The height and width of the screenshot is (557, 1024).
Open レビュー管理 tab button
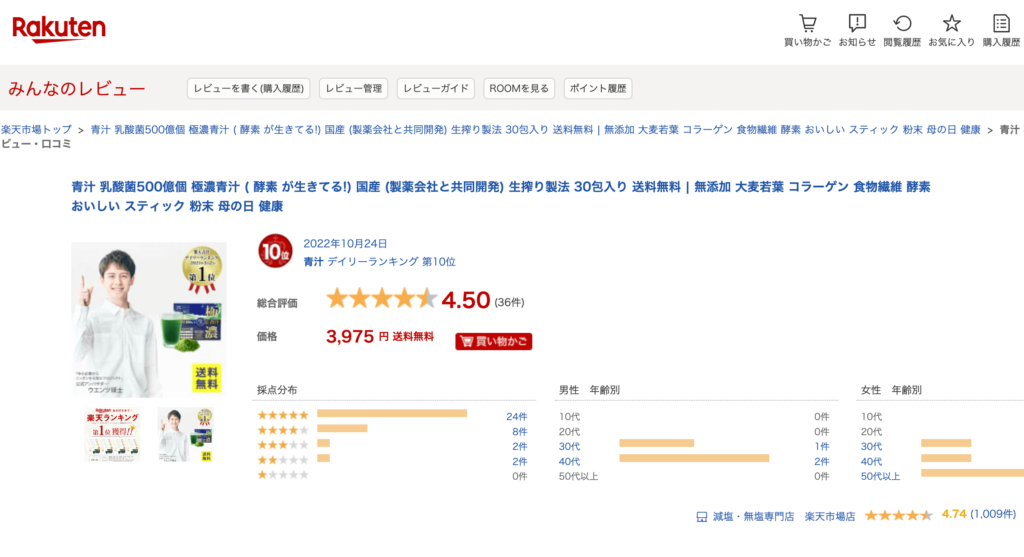click(353, 88)
